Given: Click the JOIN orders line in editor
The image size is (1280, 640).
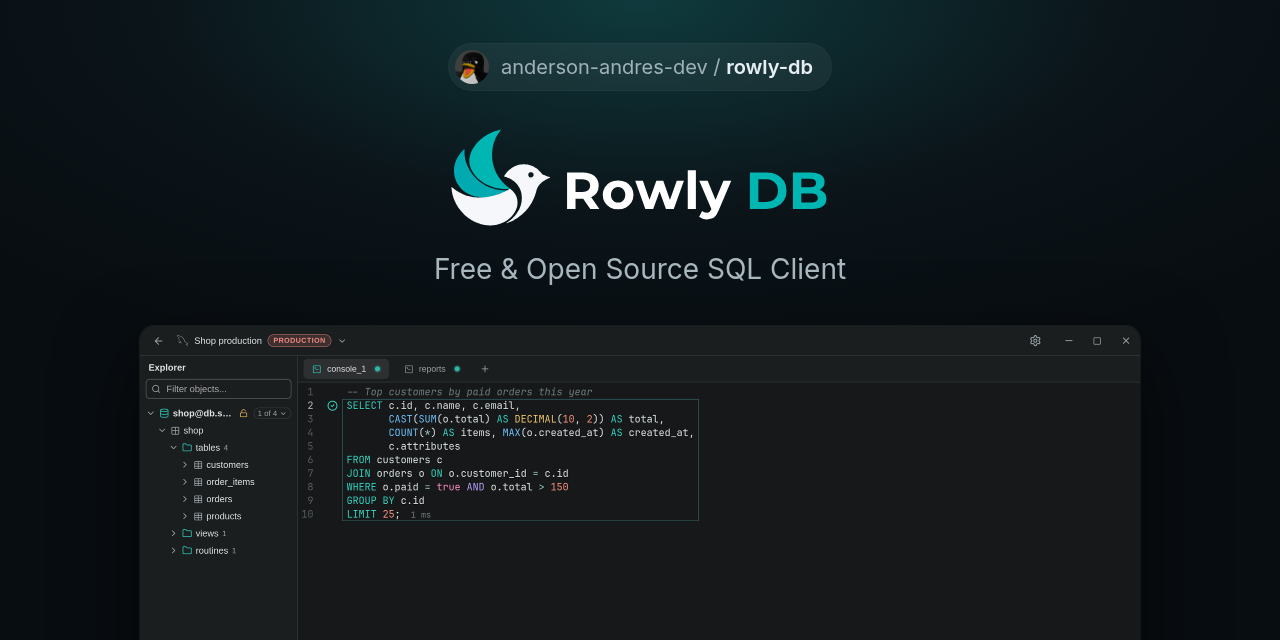Looking at the screenshot, I should click(457, 474).
